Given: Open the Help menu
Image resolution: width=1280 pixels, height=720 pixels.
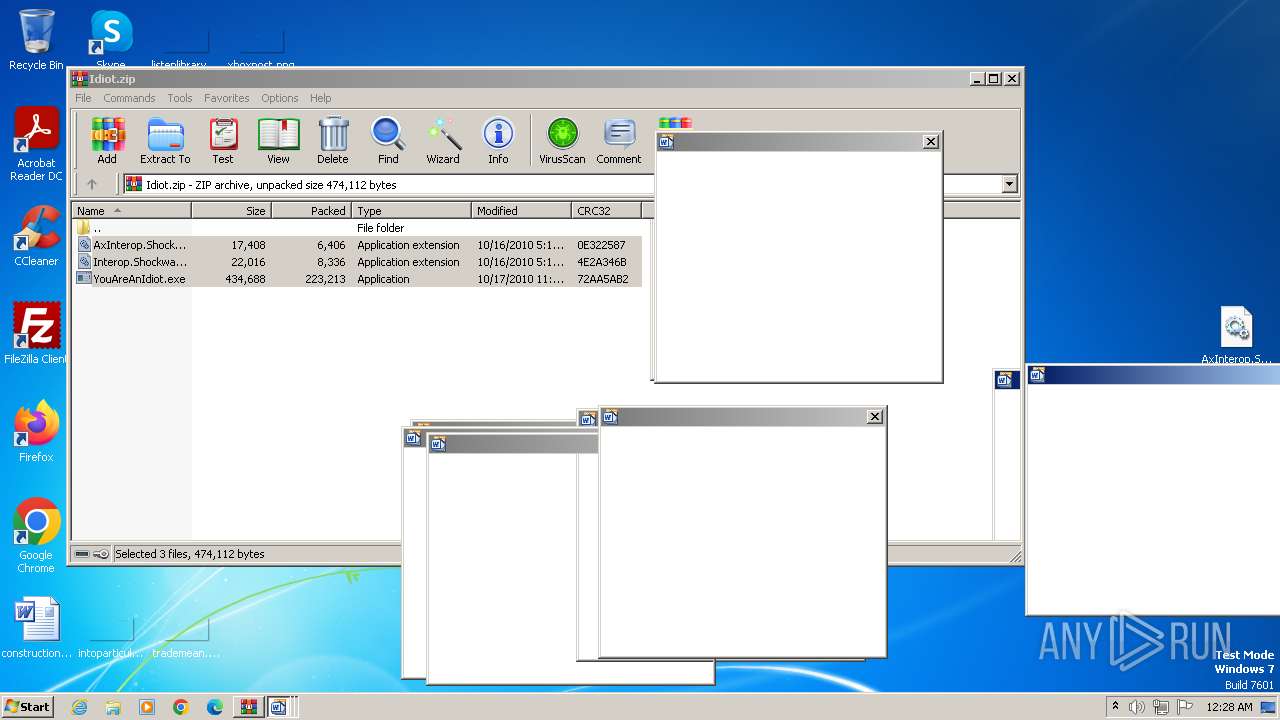Looking at the screenshot, I should (x=321, y=98).
